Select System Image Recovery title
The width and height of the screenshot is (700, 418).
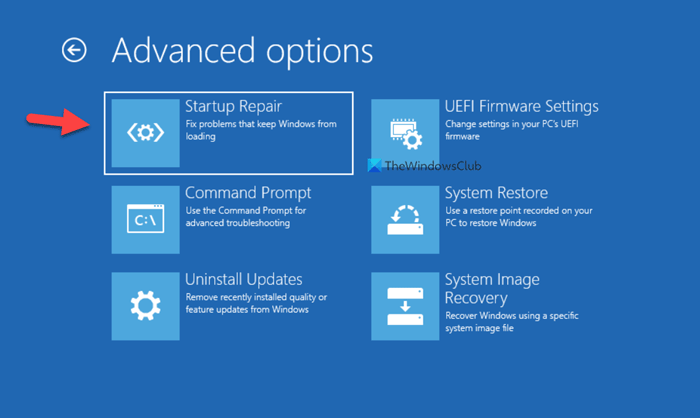(492, 288)
